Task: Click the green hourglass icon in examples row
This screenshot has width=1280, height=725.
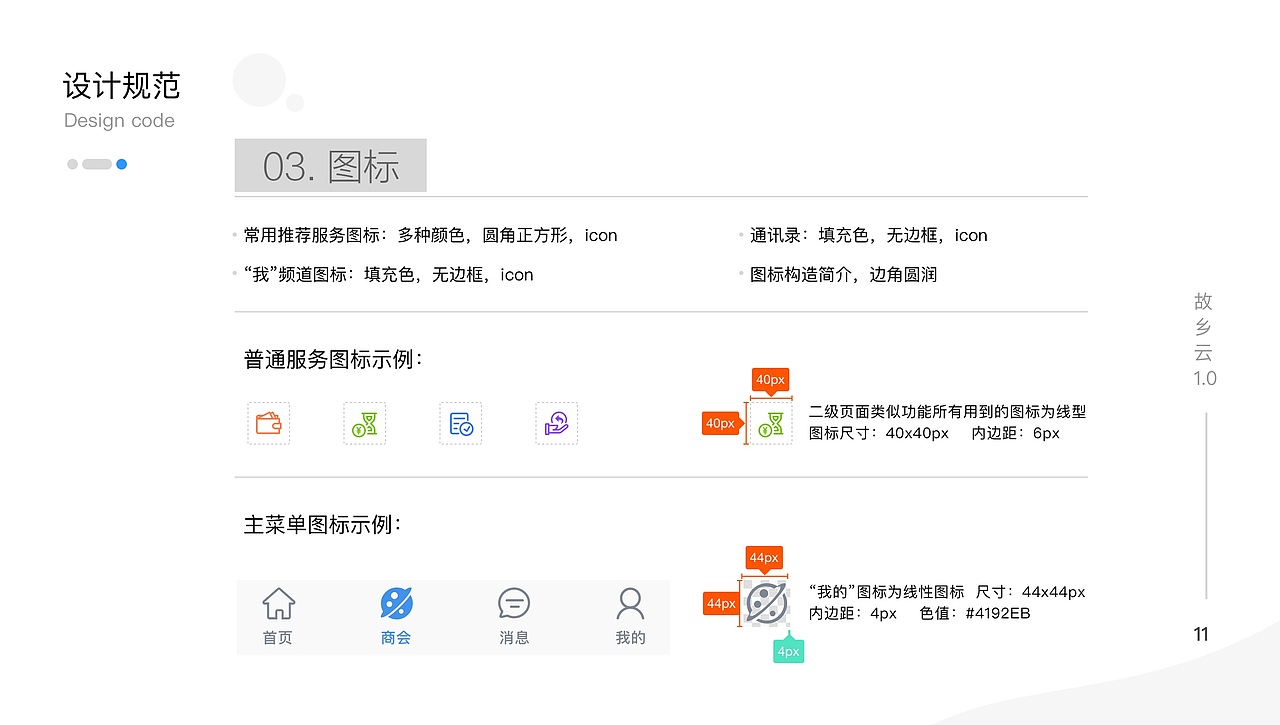Action: pyautogui.click(x=365, y=423)
